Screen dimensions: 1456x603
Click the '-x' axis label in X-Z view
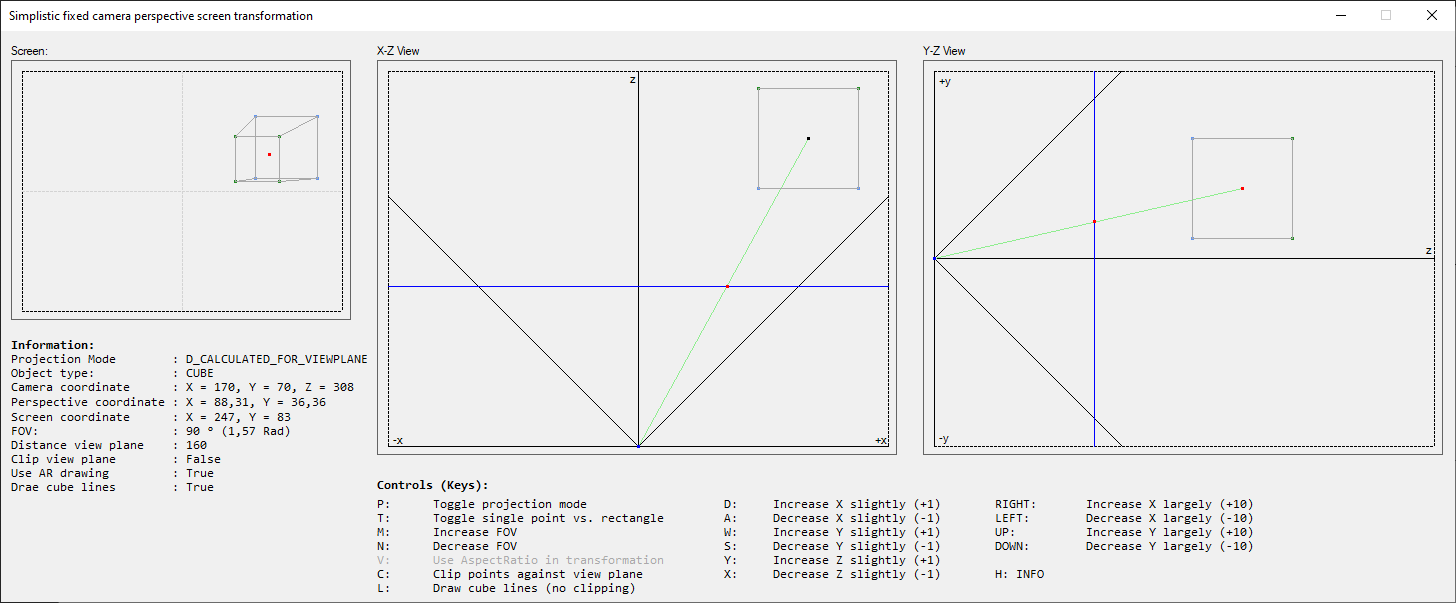[398, 440]
